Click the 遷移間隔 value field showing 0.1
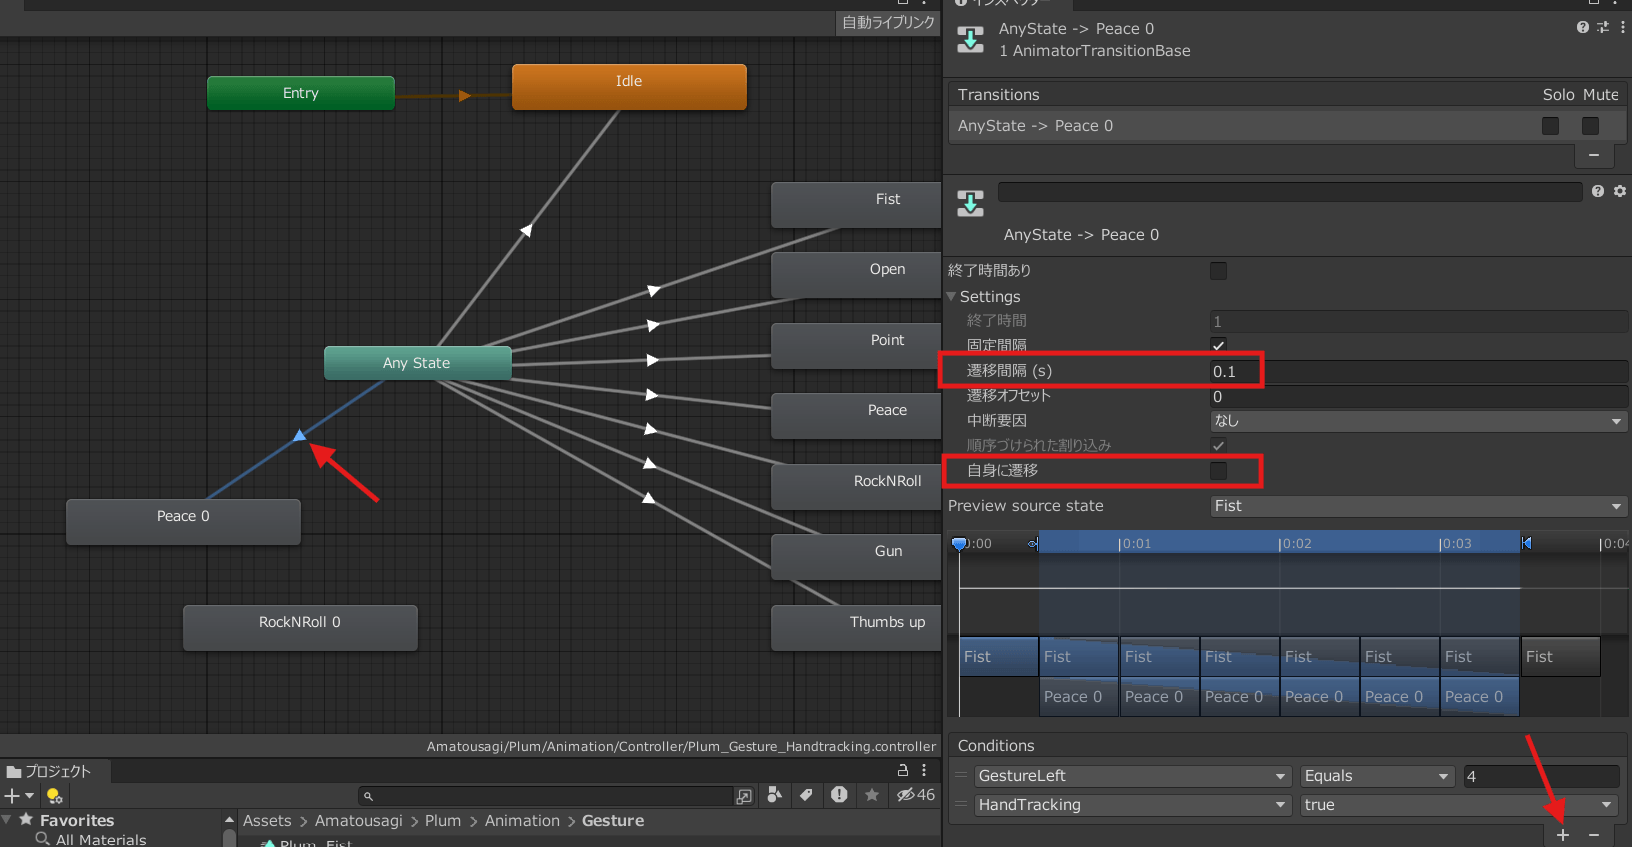Screen dimensions: 1632x847 point(1236,371)
